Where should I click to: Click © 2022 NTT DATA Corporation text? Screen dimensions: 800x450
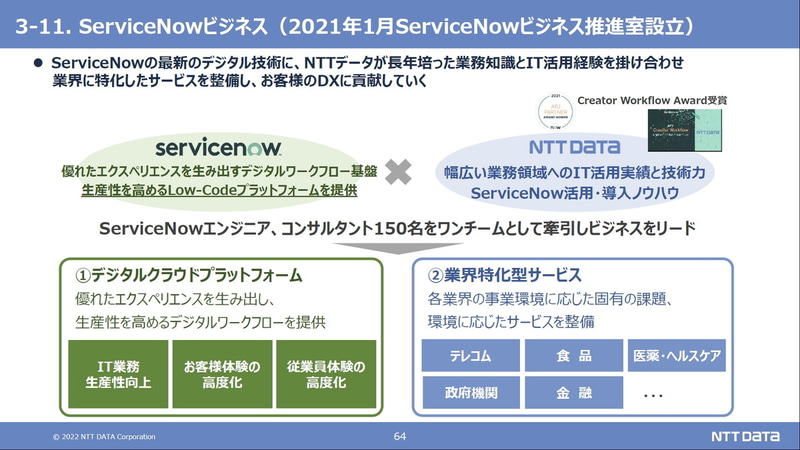tap(104, 437)
